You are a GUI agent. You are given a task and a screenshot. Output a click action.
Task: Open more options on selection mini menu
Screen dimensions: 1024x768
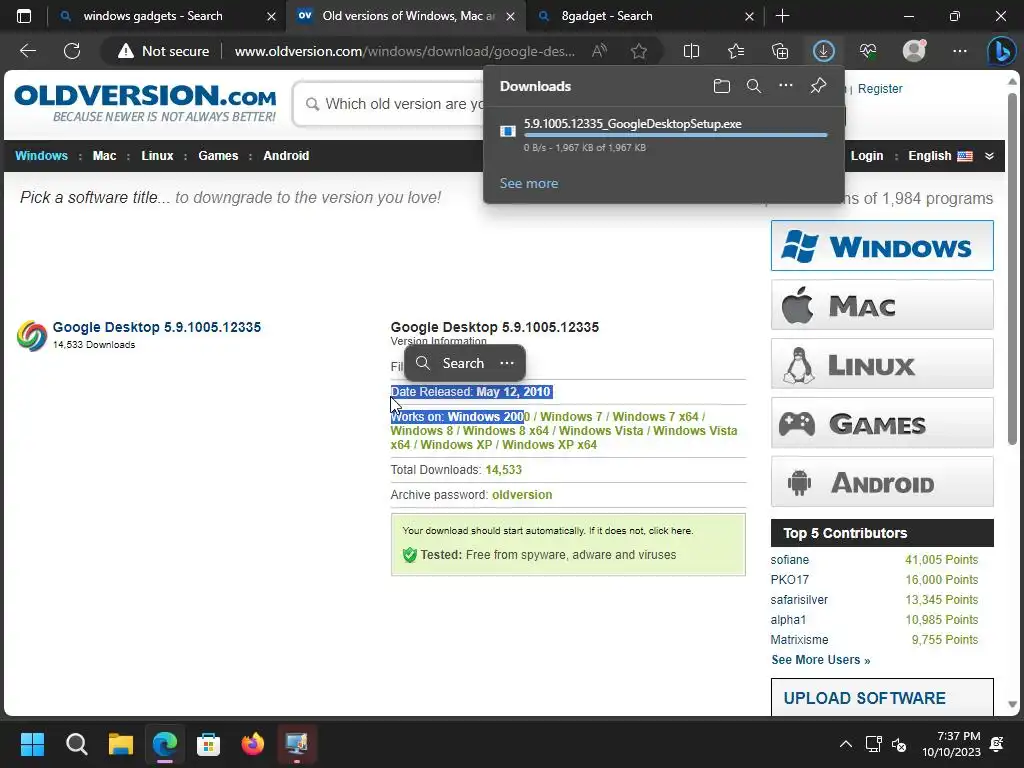click(x=507, y=363)
